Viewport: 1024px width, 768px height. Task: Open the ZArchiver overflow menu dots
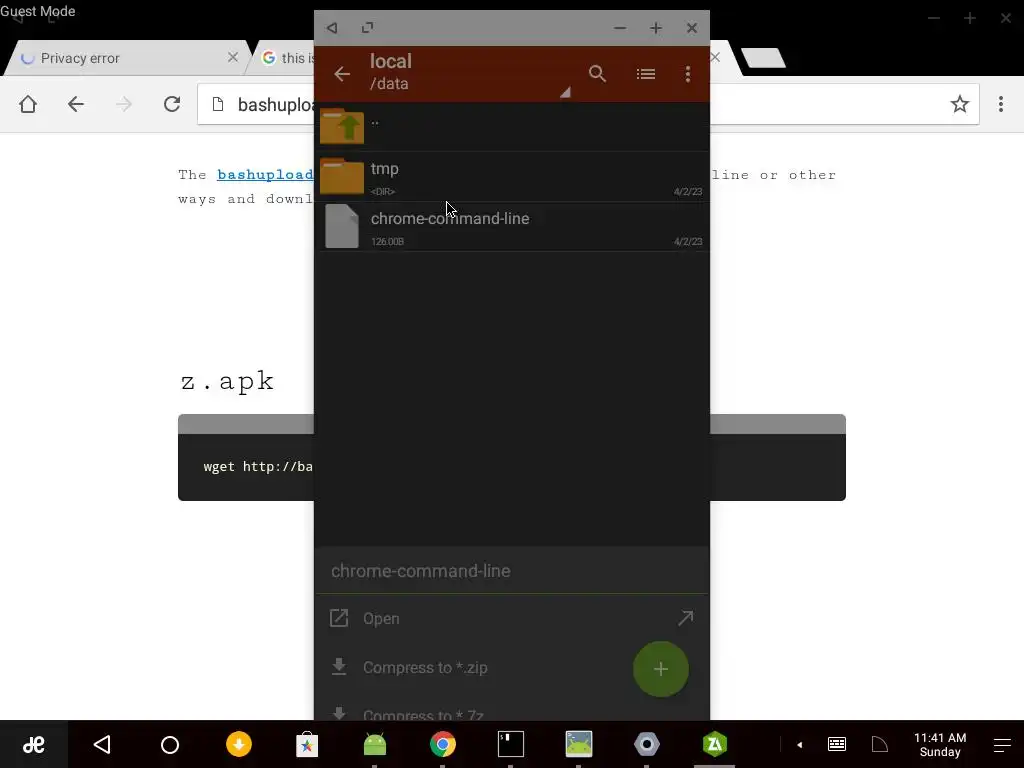click(x=688, y=74)
